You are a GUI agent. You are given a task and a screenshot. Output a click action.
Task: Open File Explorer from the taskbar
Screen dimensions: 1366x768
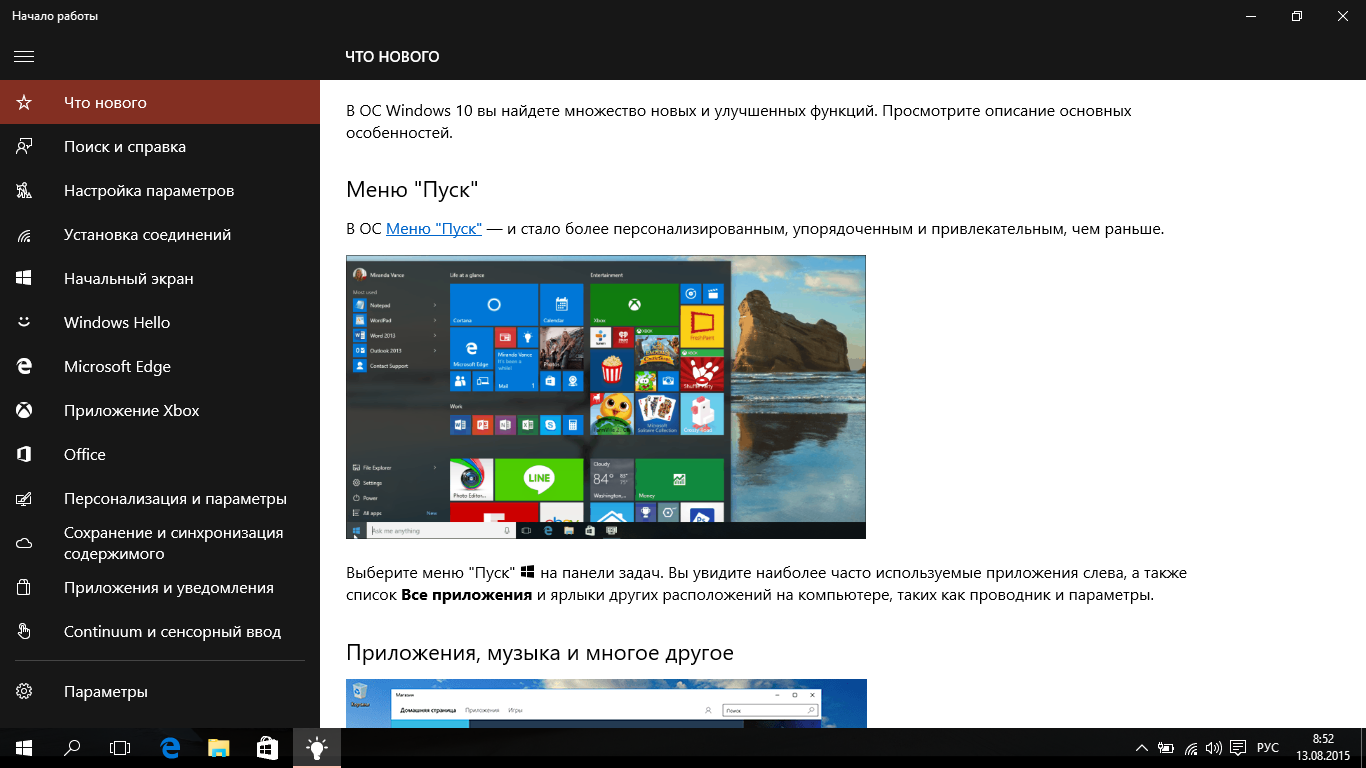pos(219,748)
